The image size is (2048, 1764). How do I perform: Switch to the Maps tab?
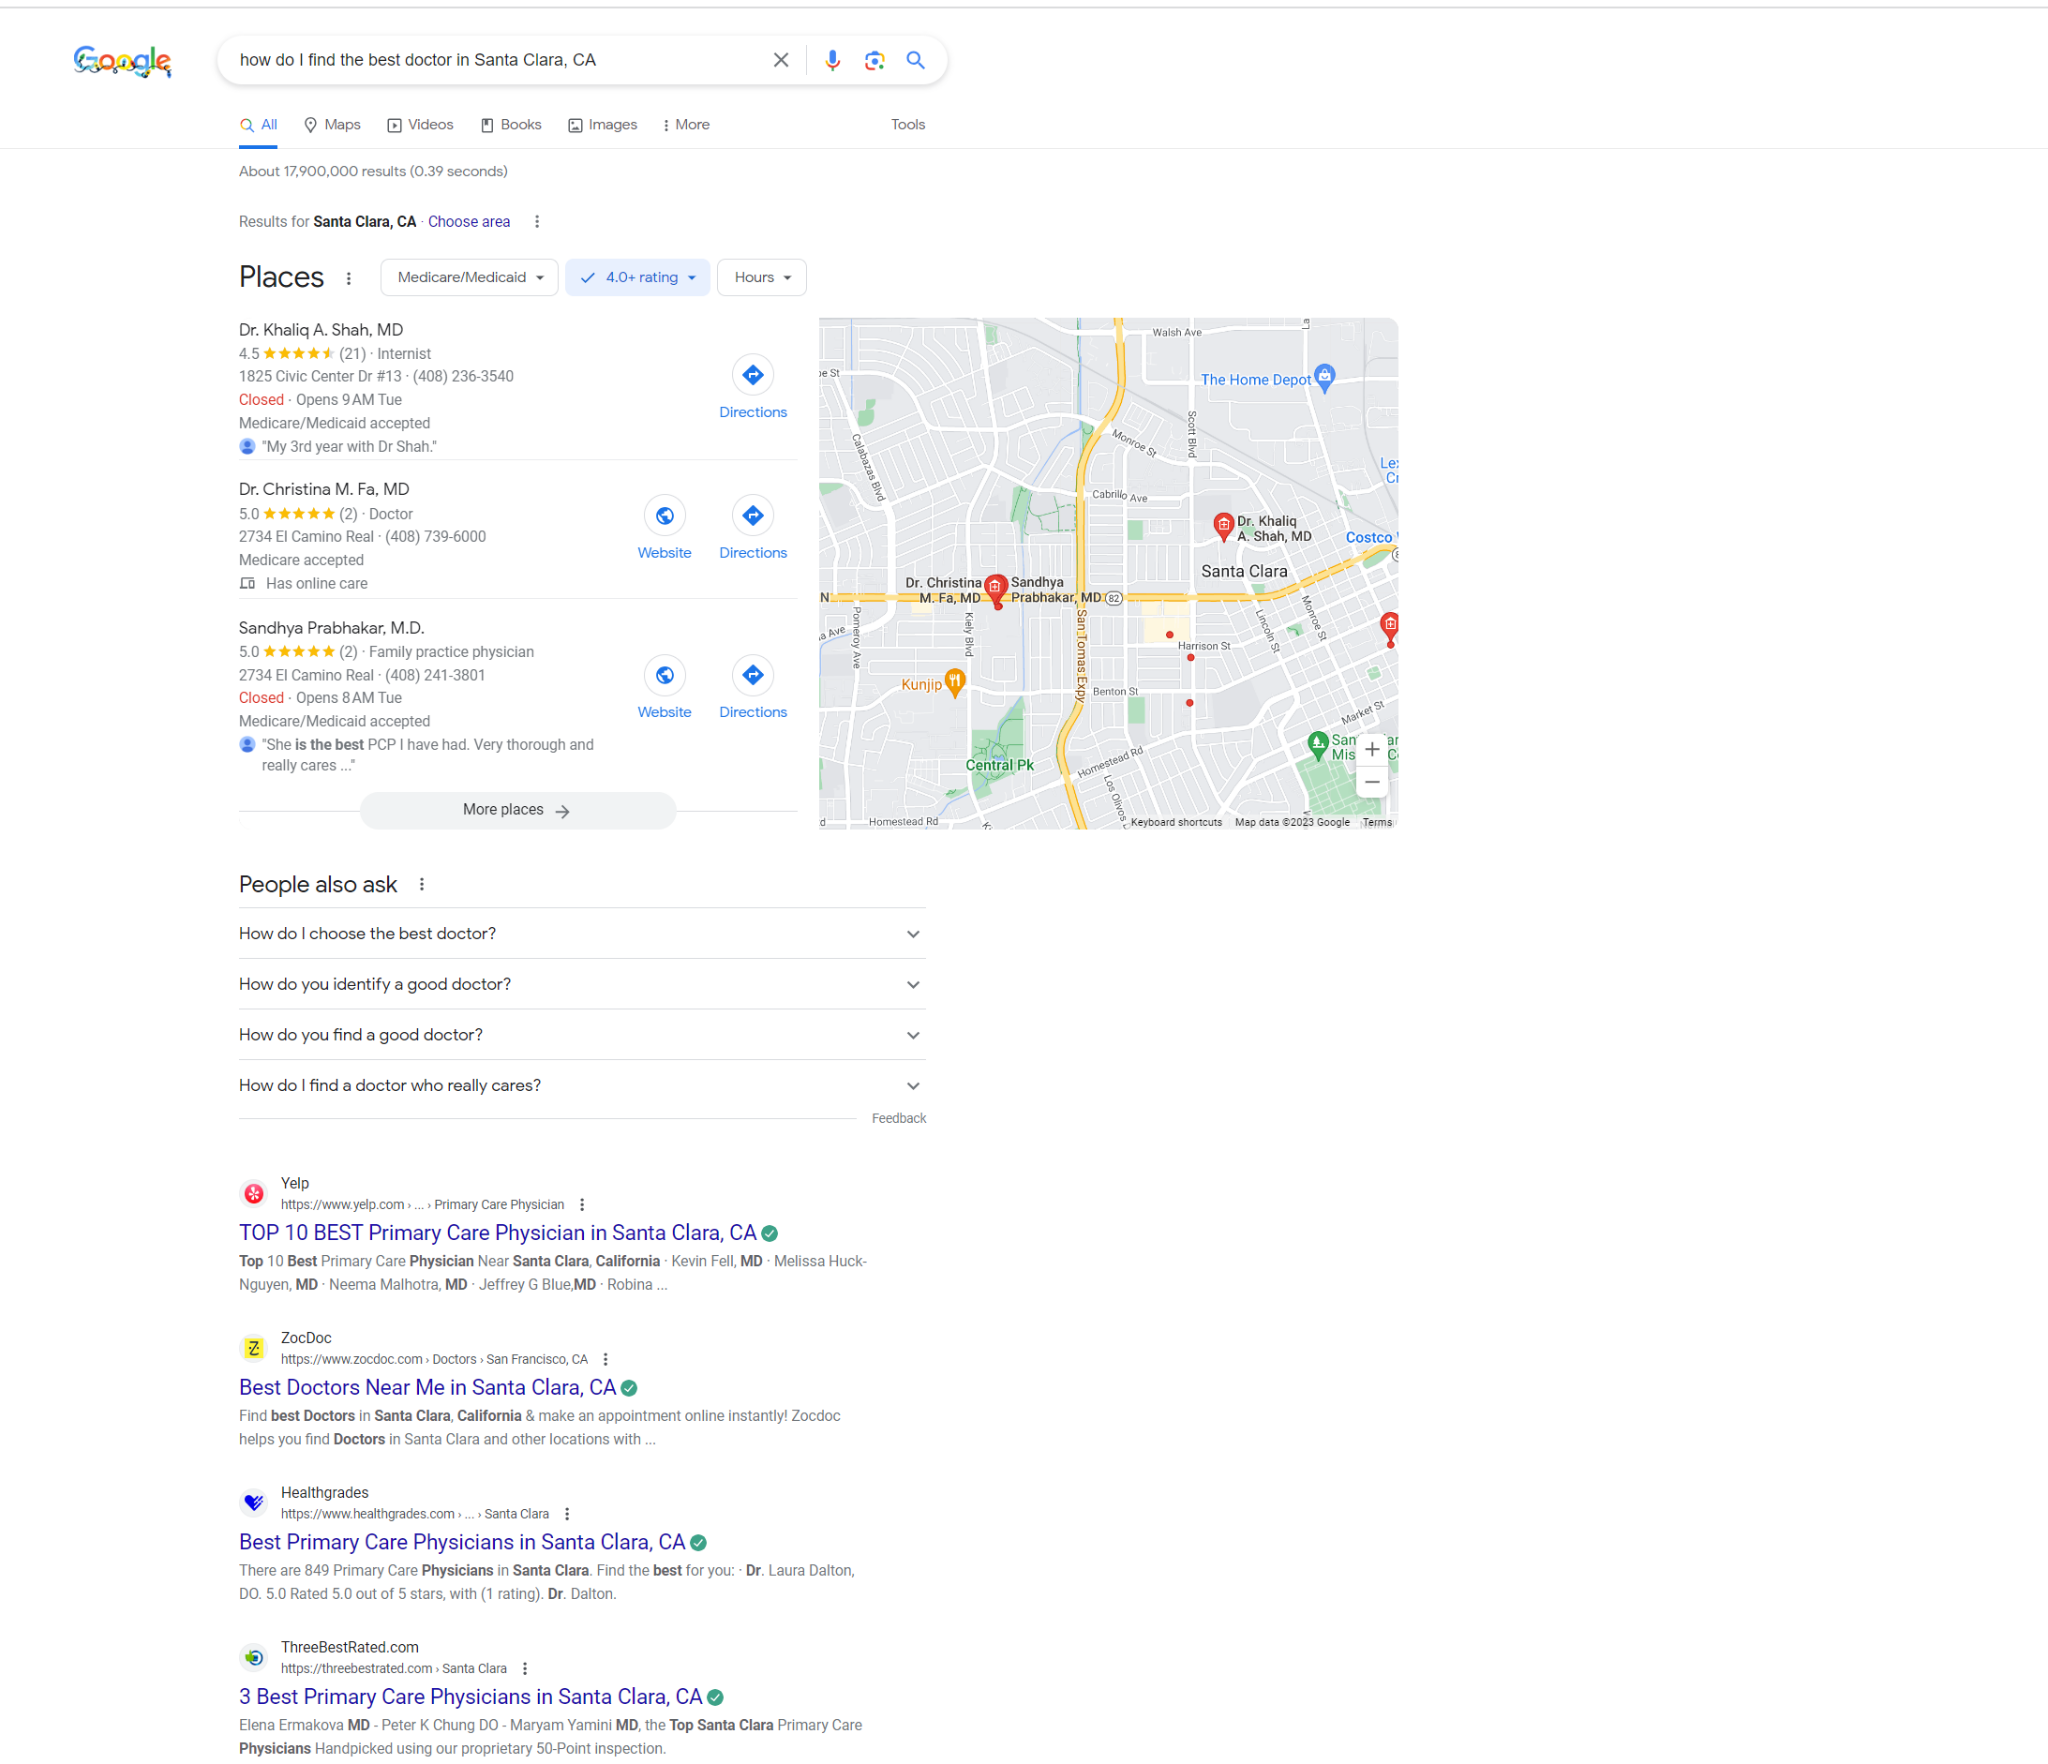[332, 125]
